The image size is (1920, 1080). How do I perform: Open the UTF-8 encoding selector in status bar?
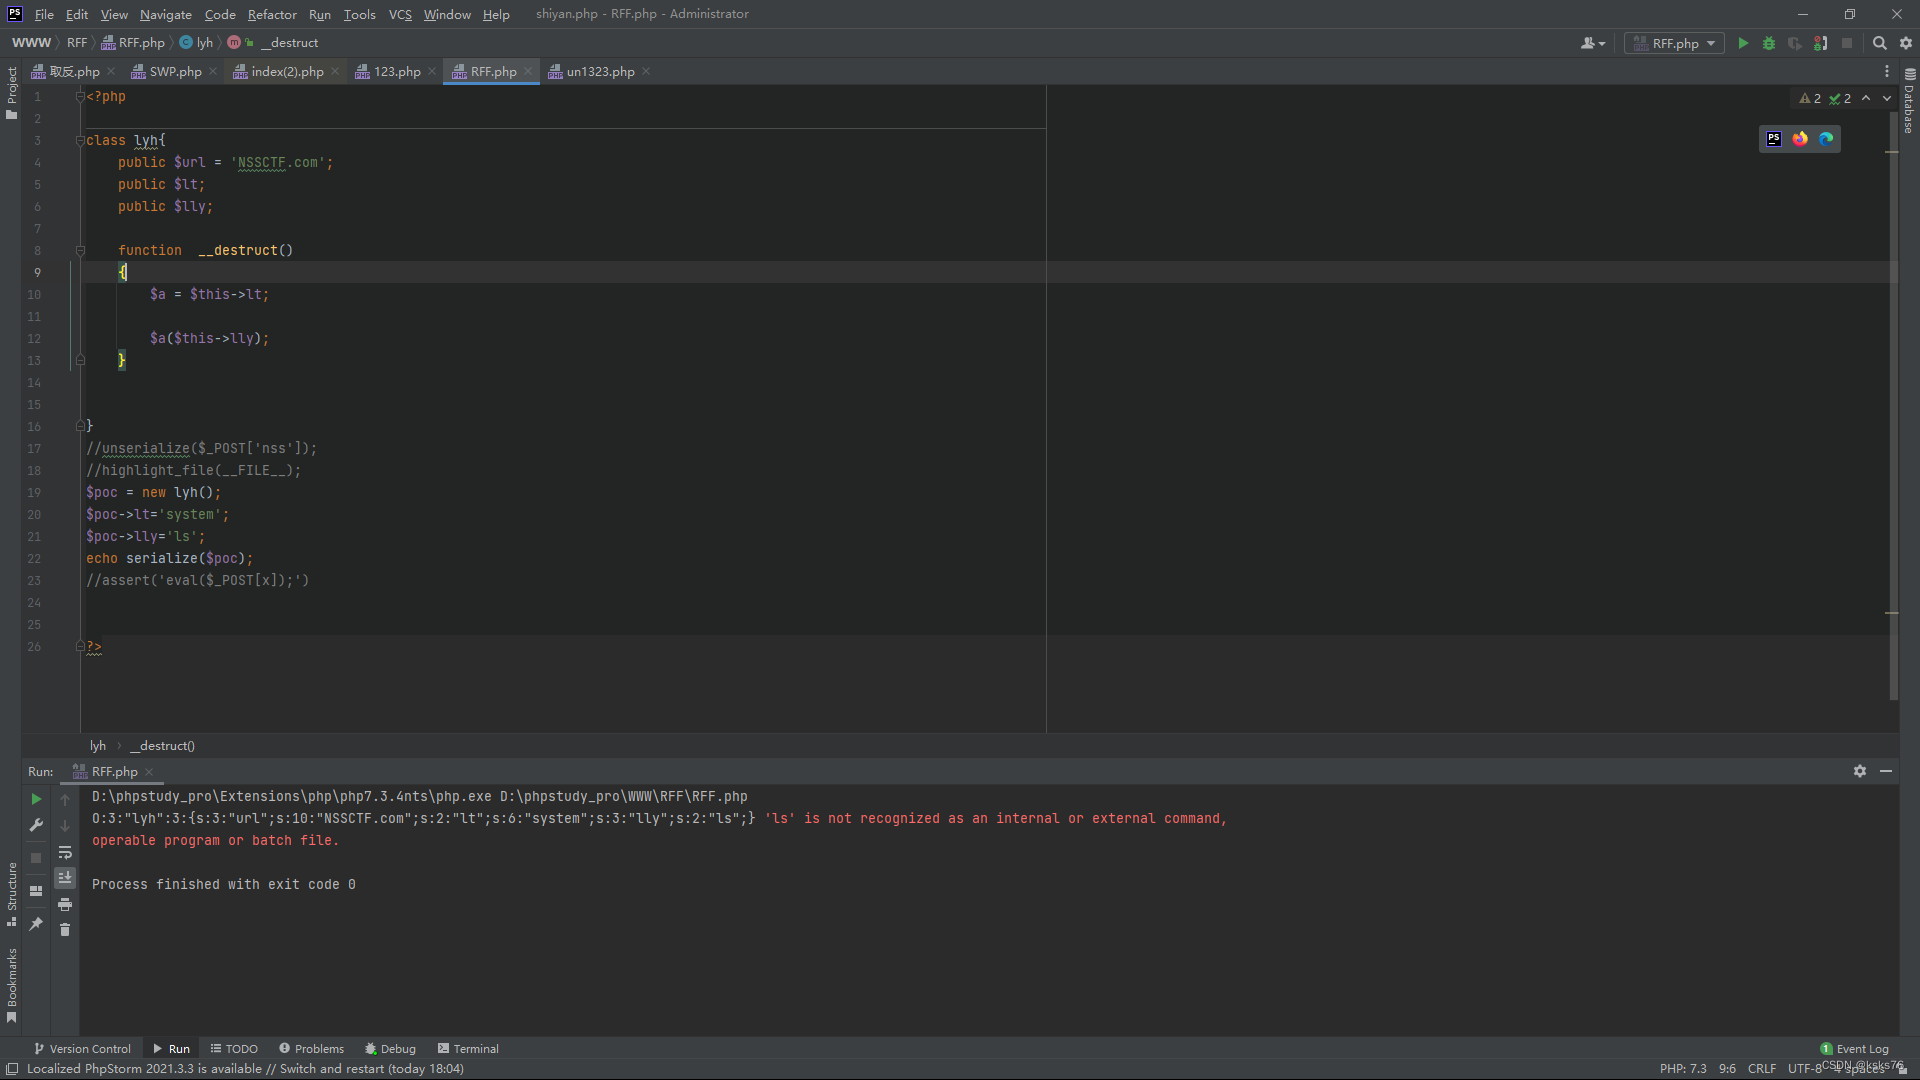(1806, 1068)
